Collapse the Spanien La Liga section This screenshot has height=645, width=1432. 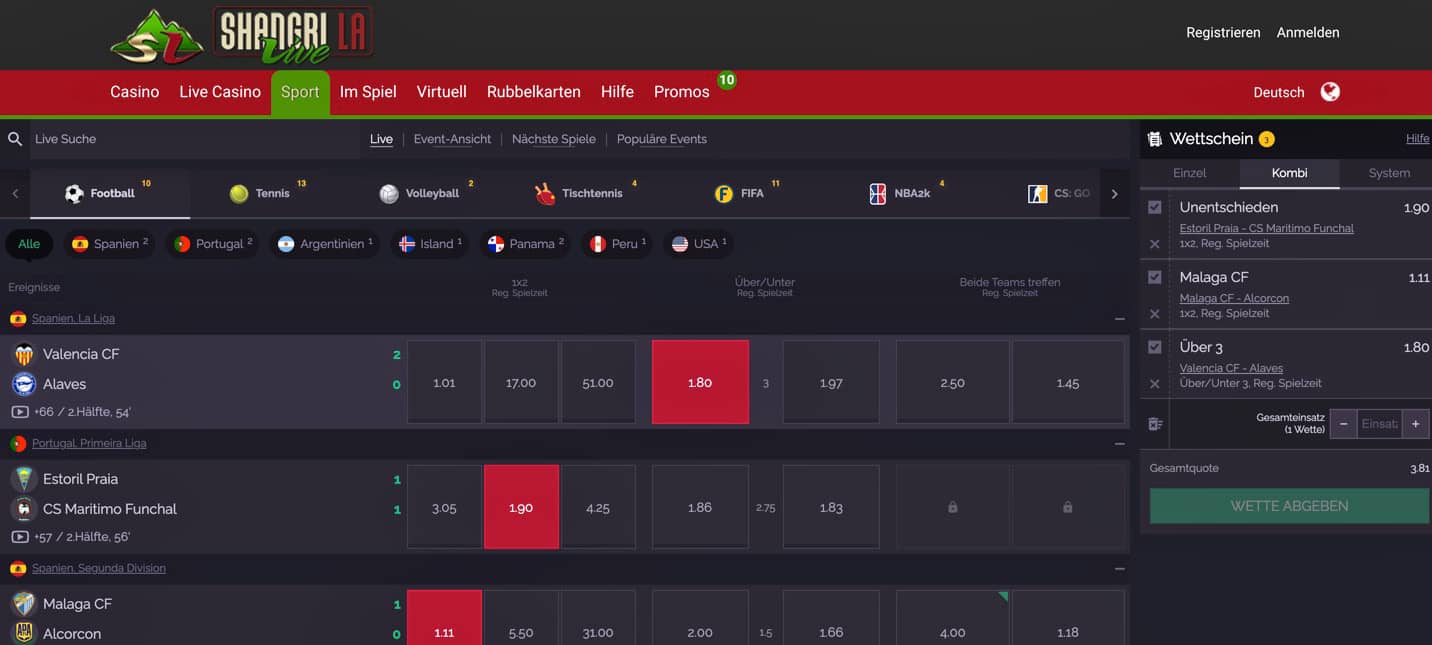point(1119,319)
